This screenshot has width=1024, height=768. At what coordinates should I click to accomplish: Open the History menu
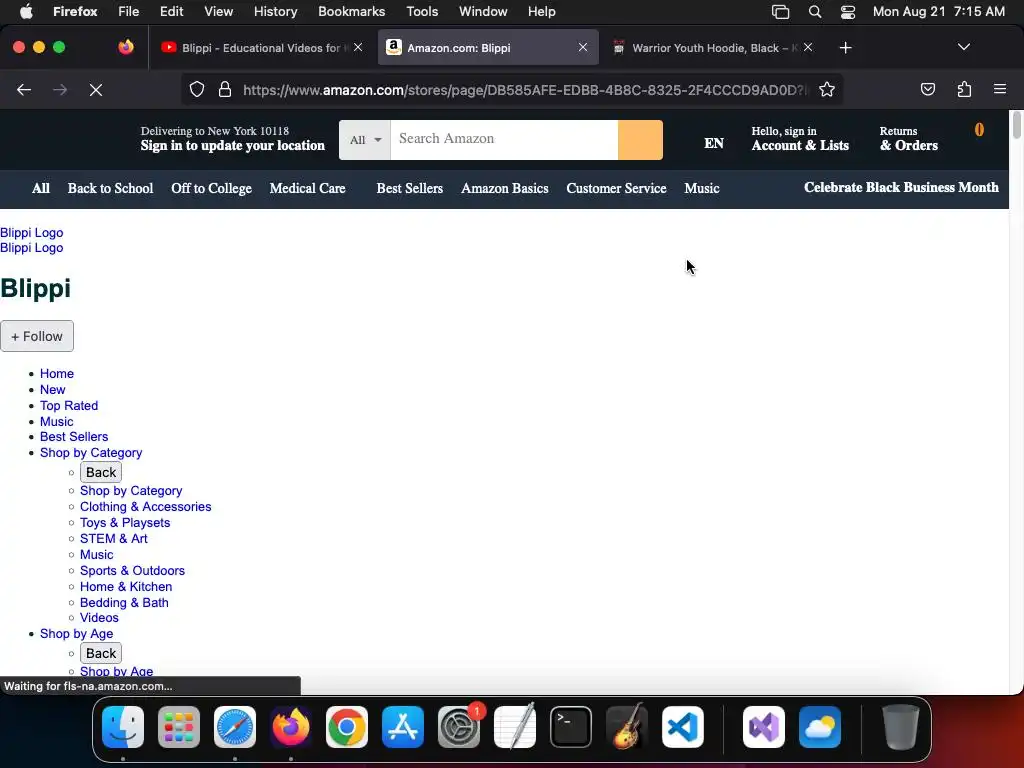(x=275, y=11)
